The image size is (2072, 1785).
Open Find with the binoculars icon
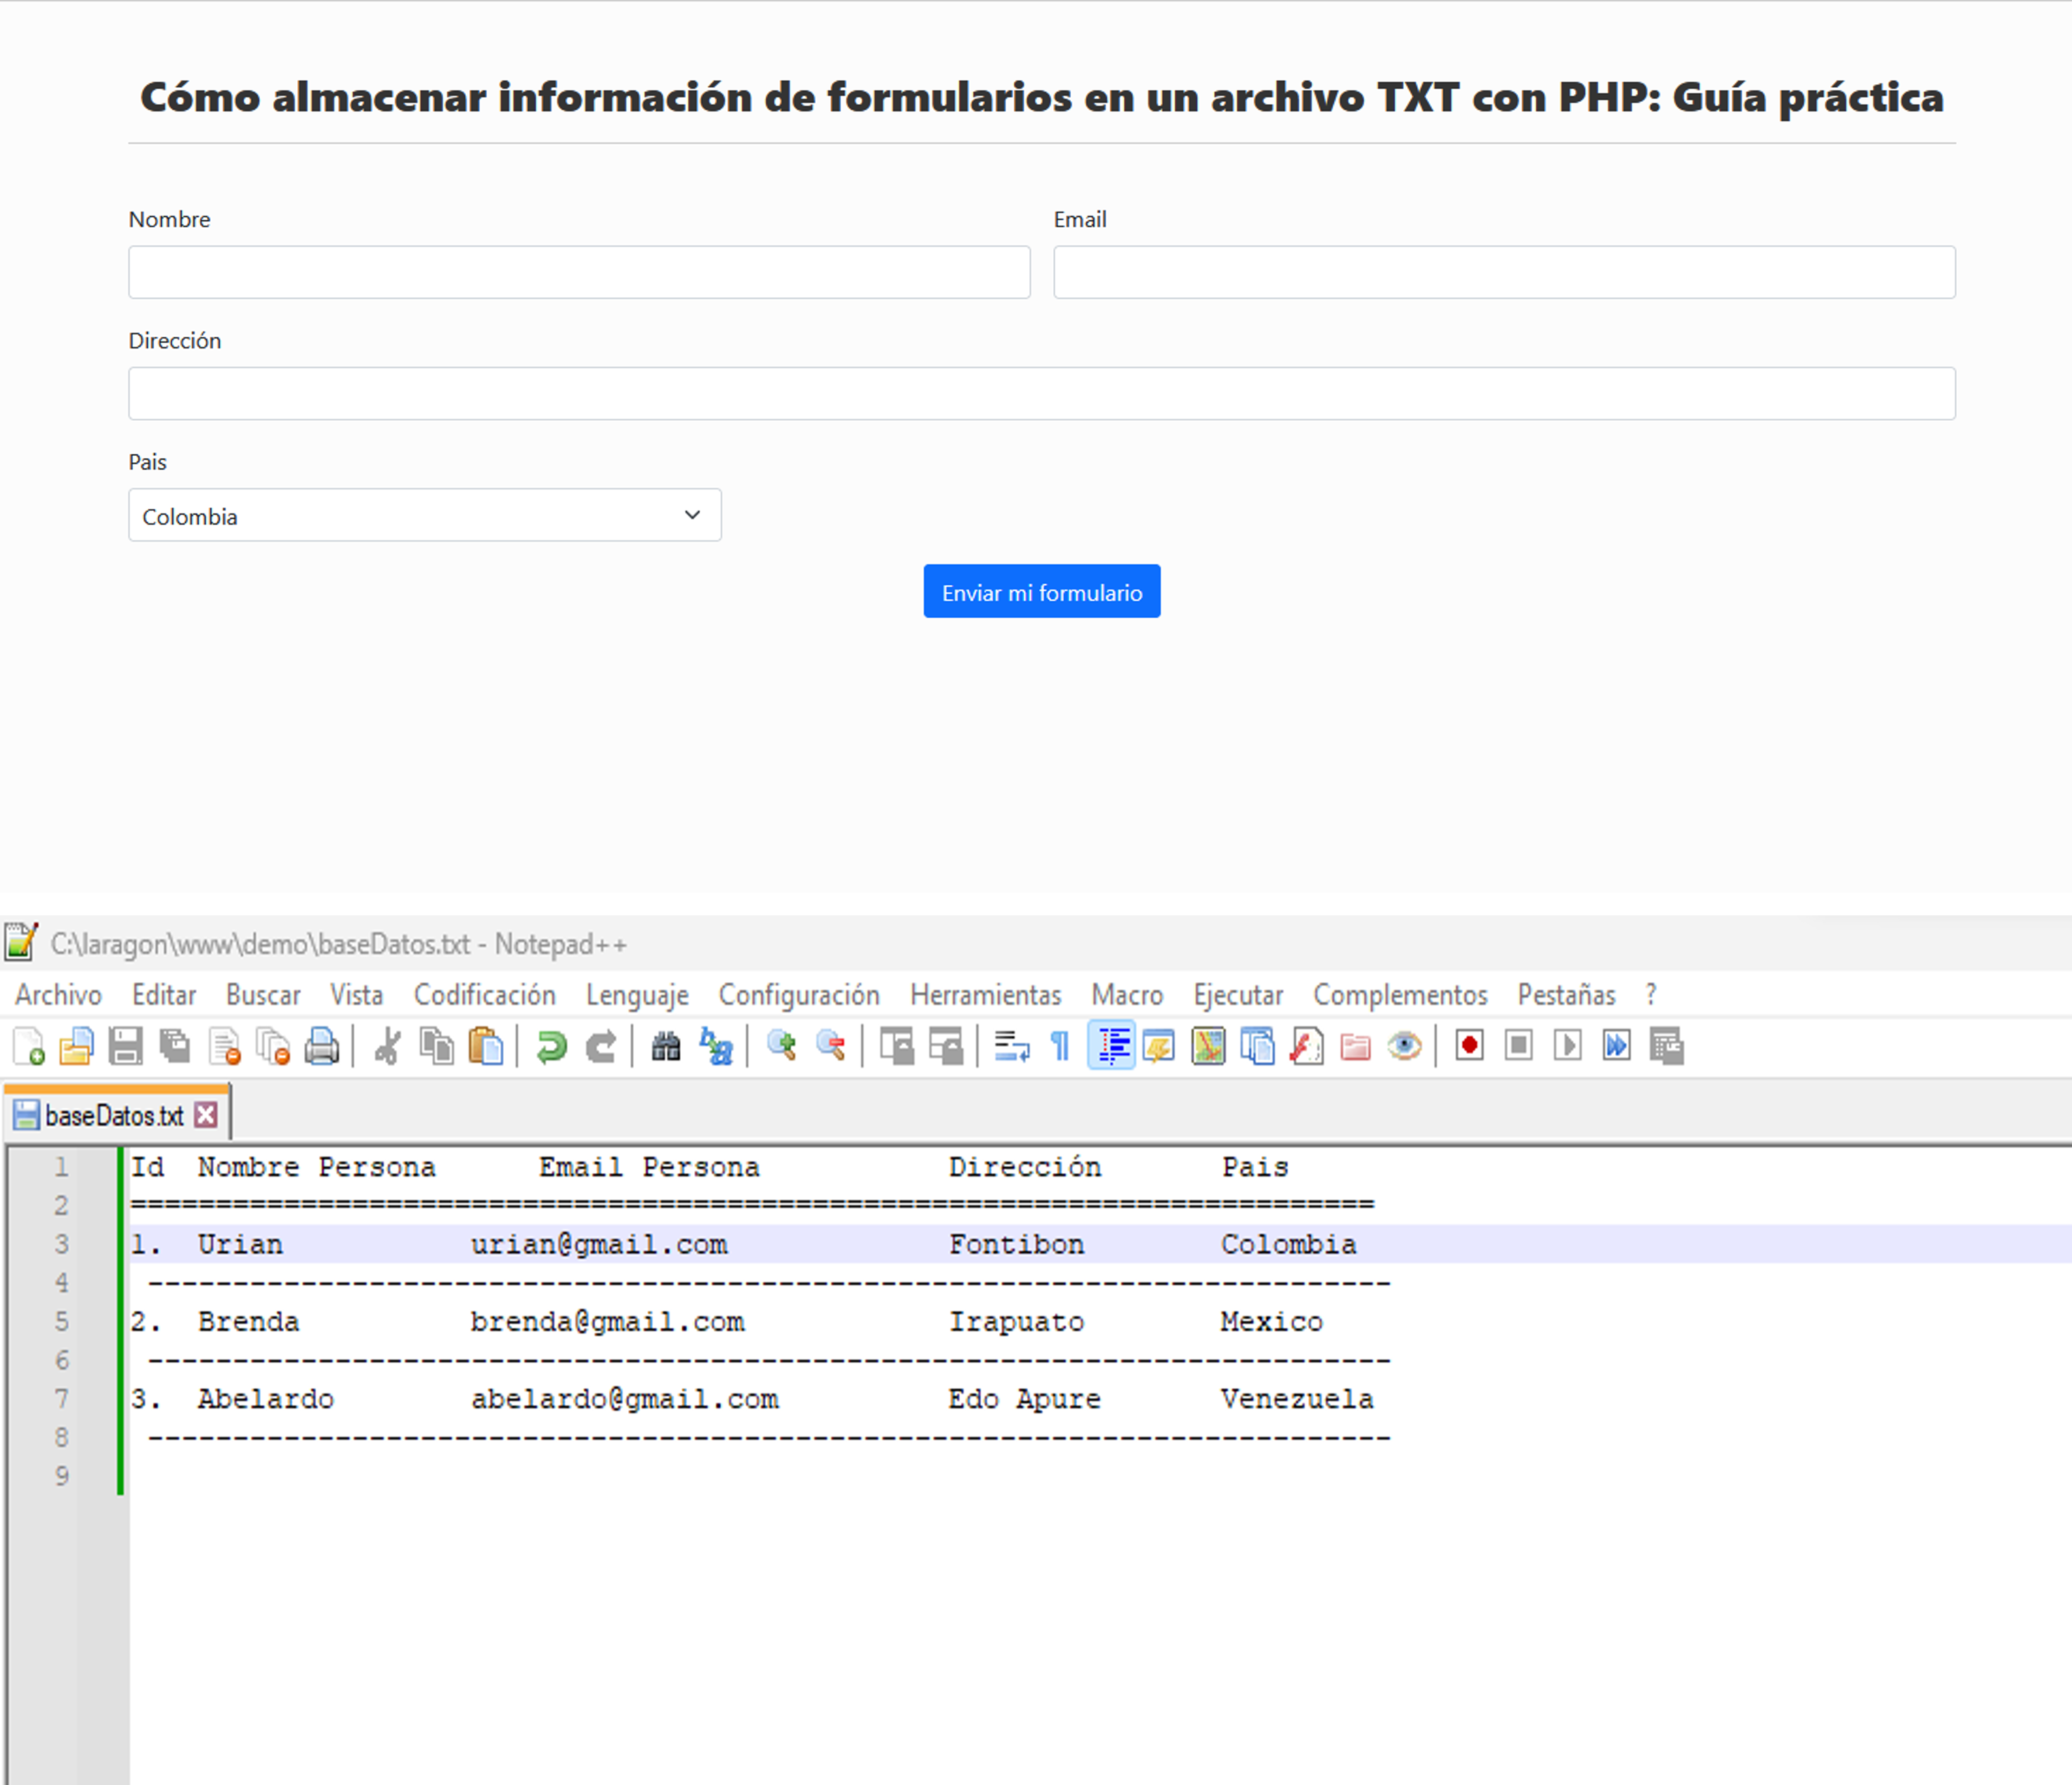pyautogui.click(x=666, y=1046)
